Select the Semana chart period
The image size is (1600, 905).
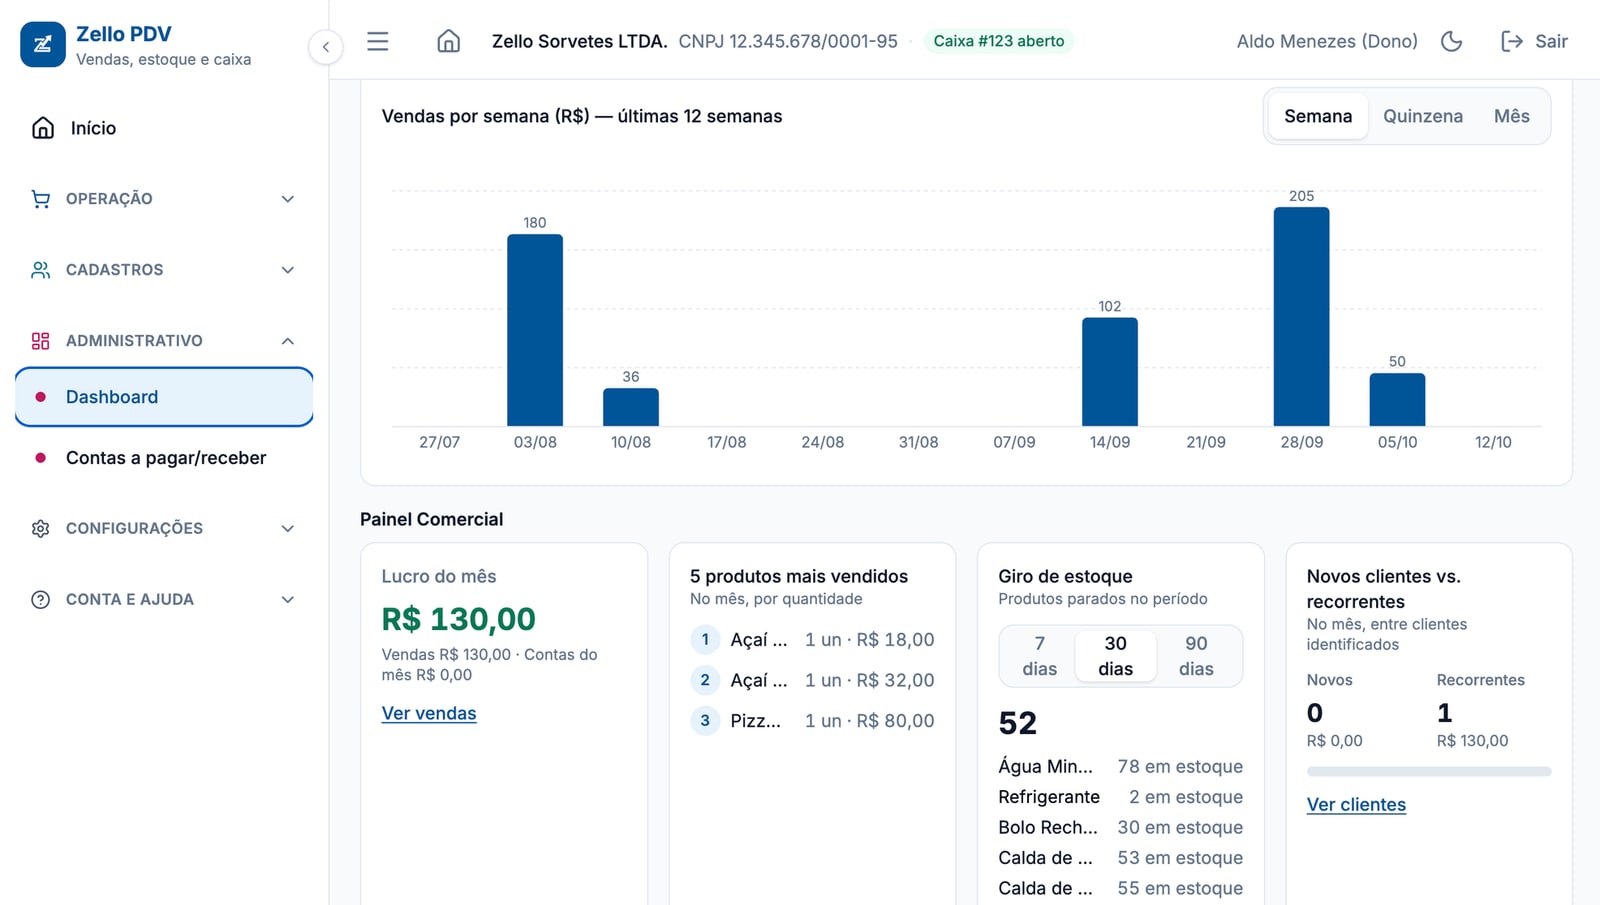pyautogui.click(x=1318, y=116)
